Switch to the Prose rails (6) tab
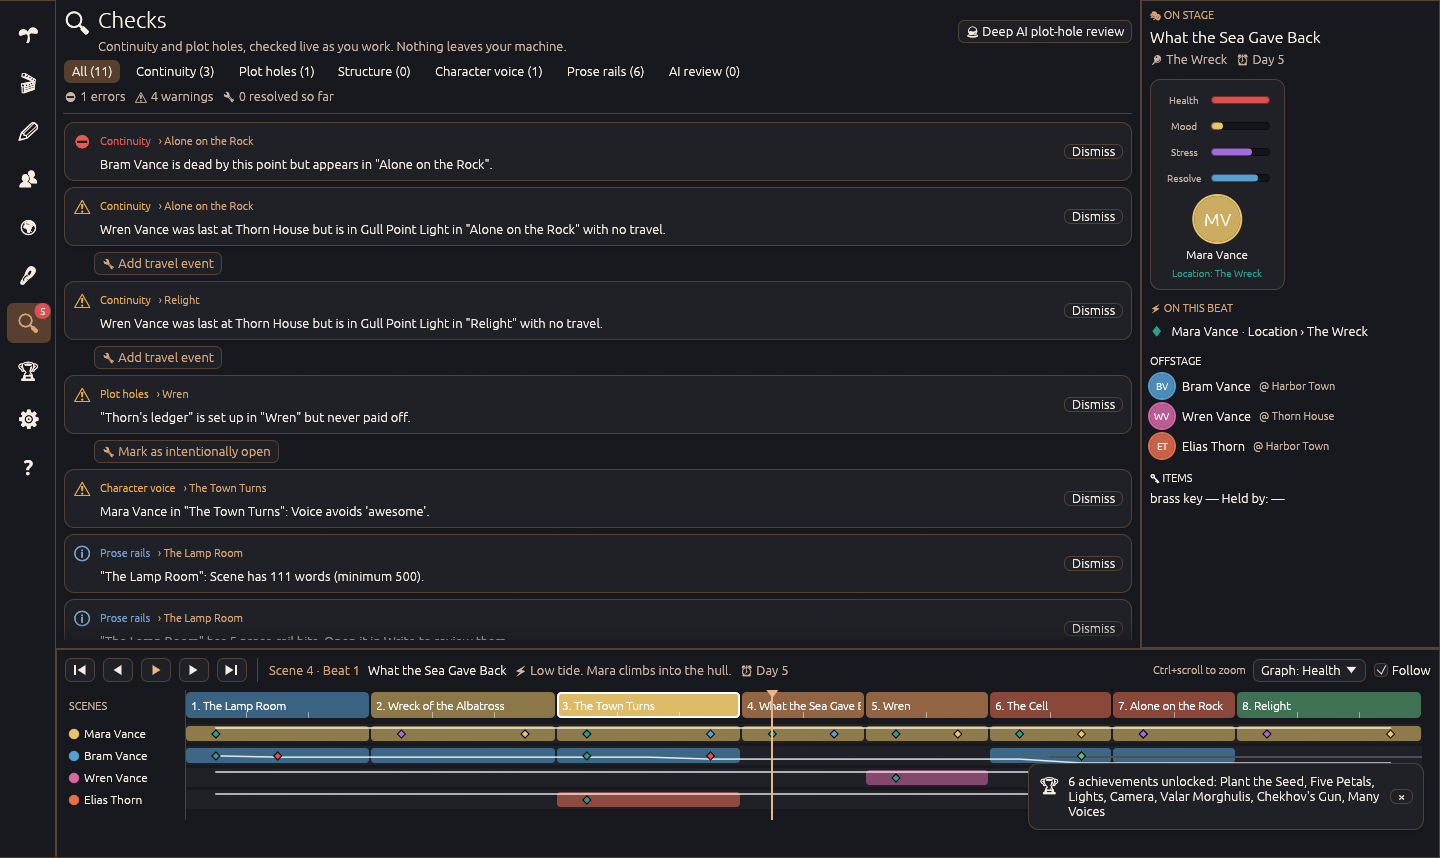Screen dimensions: 1440x858 coord(605,71)
